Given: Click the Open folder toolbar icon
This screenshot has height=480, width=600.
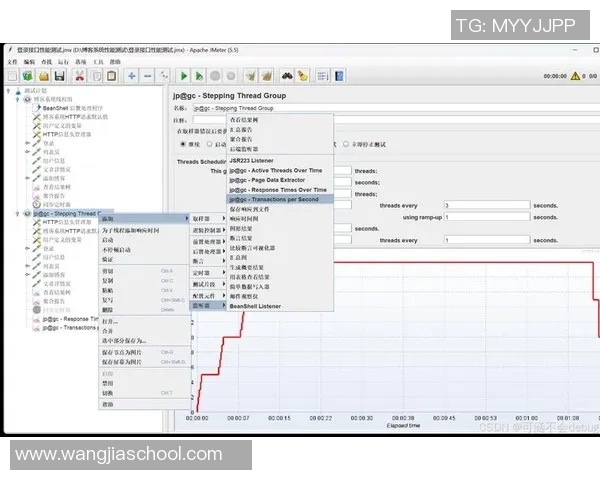Looking at the screenshot, I should click(x=44, y=75).
